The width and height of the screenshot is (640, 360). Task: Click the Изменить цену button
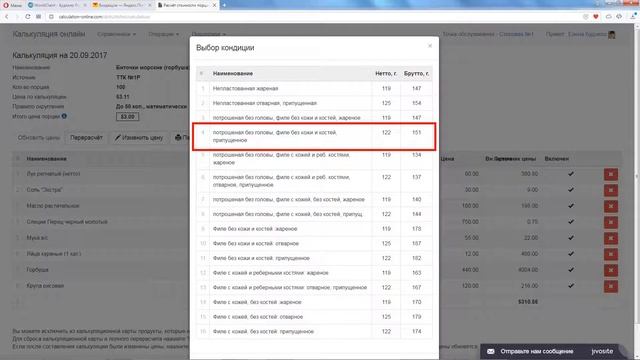139,138
